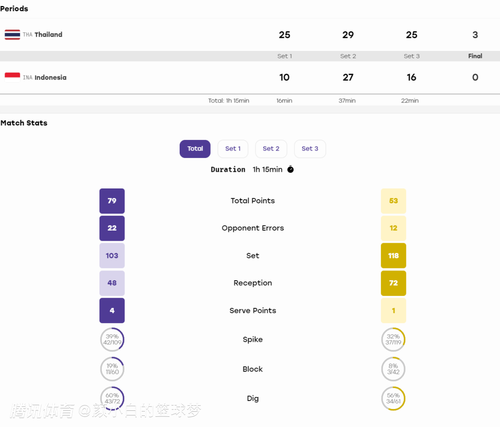Click Indonesia's Opponent Errors value 12
The width and height of the screenshot is (500, 427).
(393, 228)
